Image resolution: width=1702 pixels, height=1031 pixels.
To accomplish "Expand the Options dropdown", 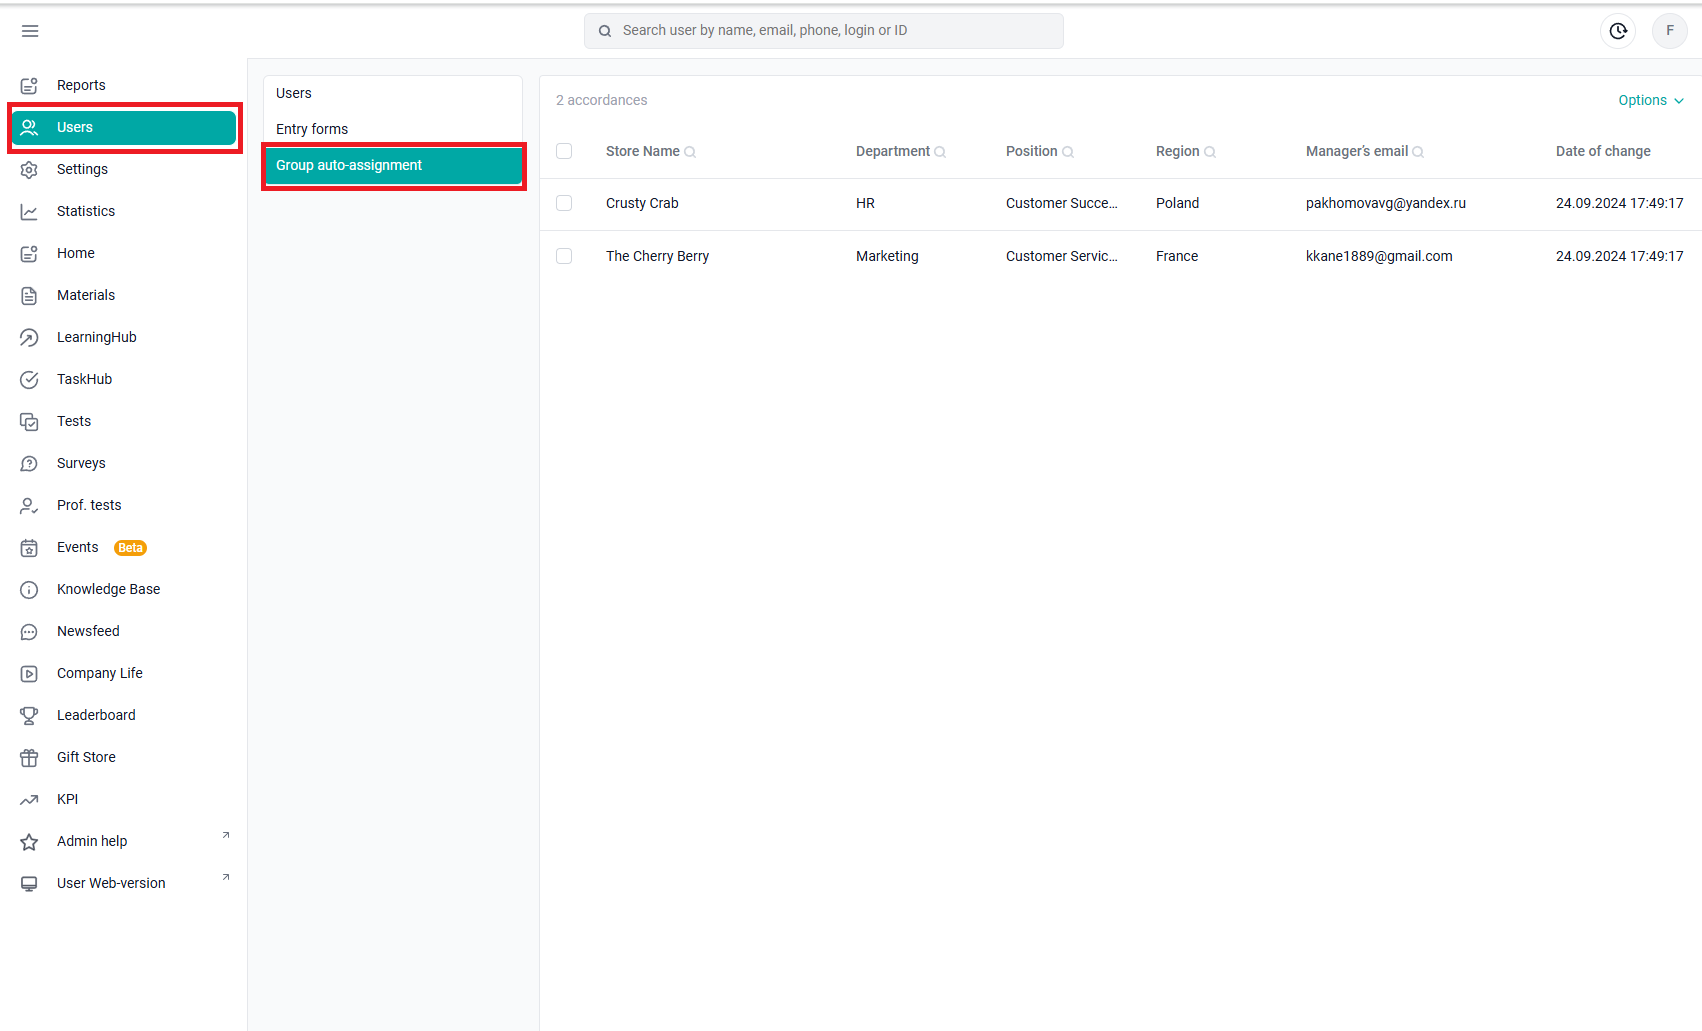I will tap(1651, 100).
